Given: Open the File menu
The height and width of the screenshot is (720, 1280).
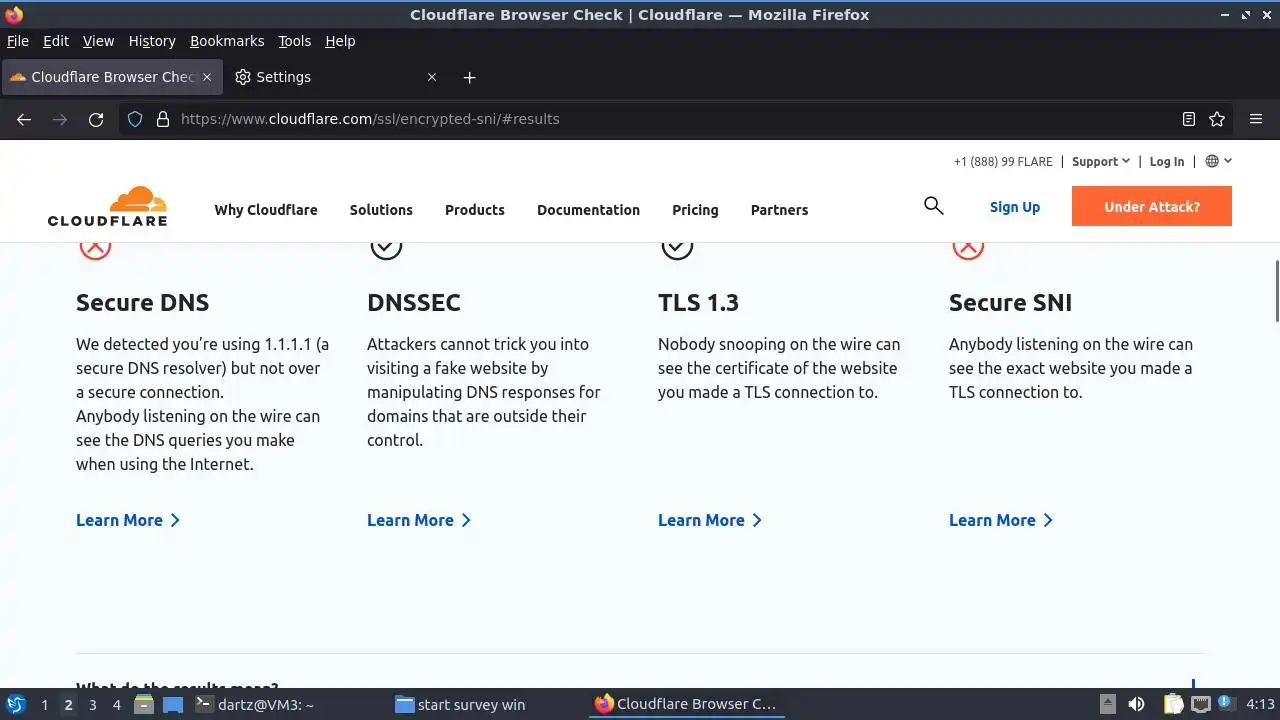Looking at the screenshot, I should click(x=18, y=41).
